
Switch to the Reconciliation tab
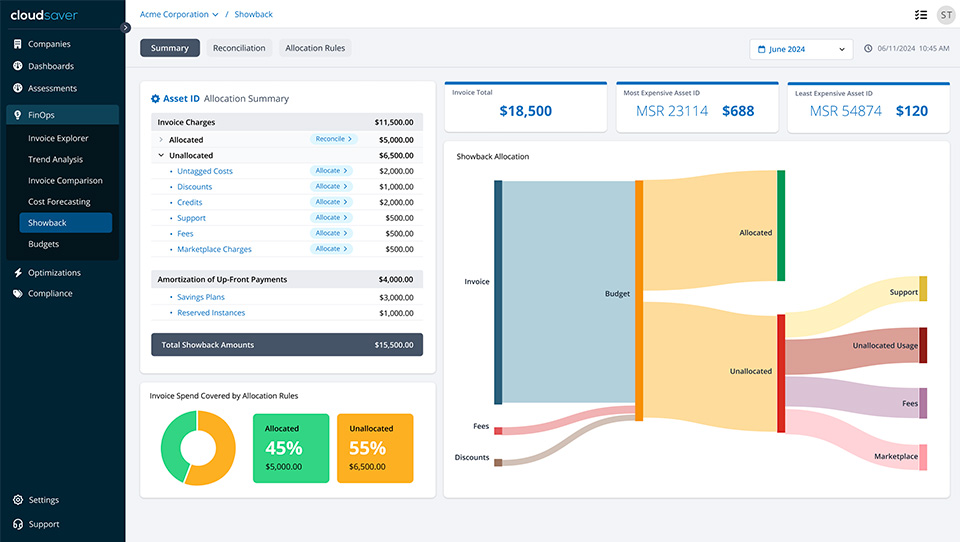(239, 48)
